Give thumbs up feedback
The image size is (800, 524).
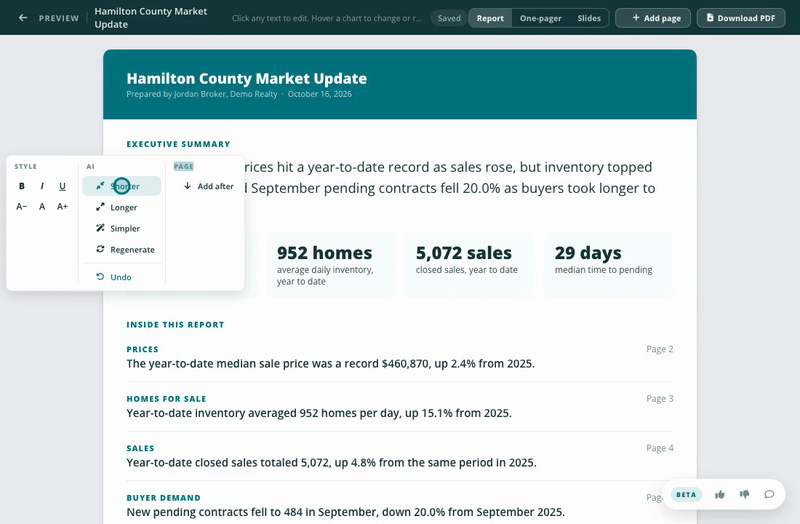coord(719,494)
